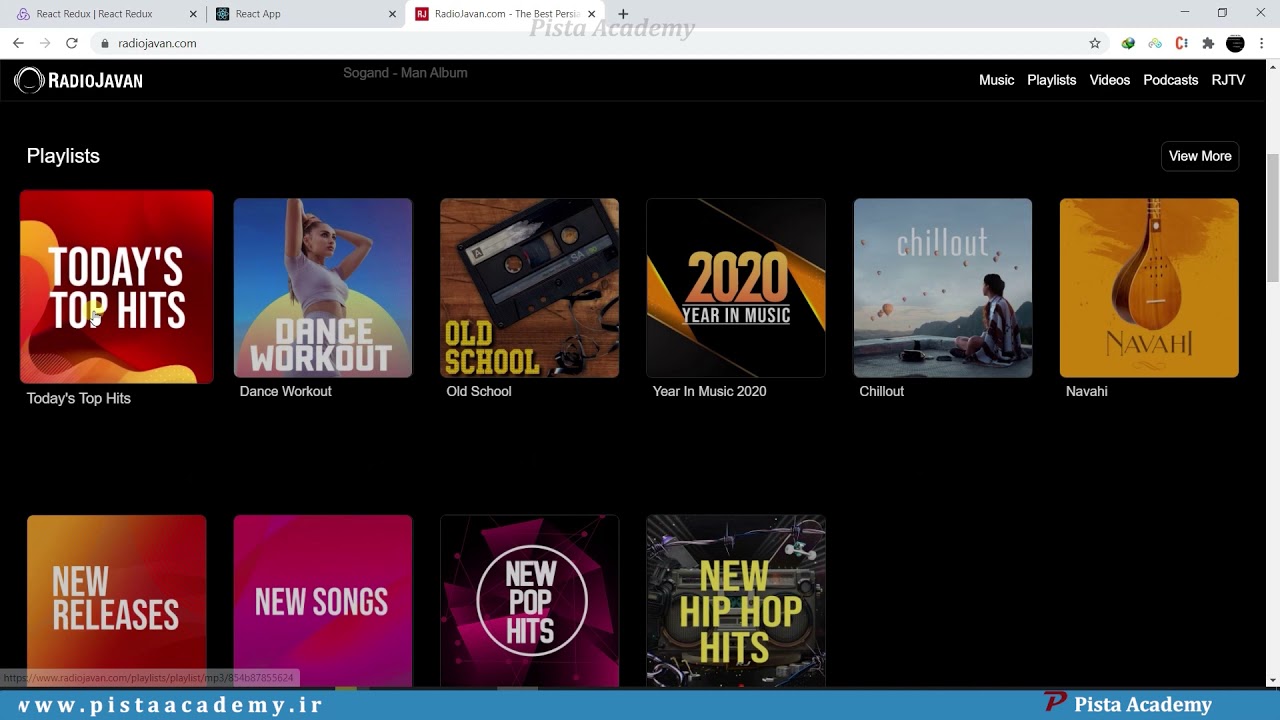Open the Chrome extensions puzzle icon
Screen dimensions: 1280x720
point(1208,43)
